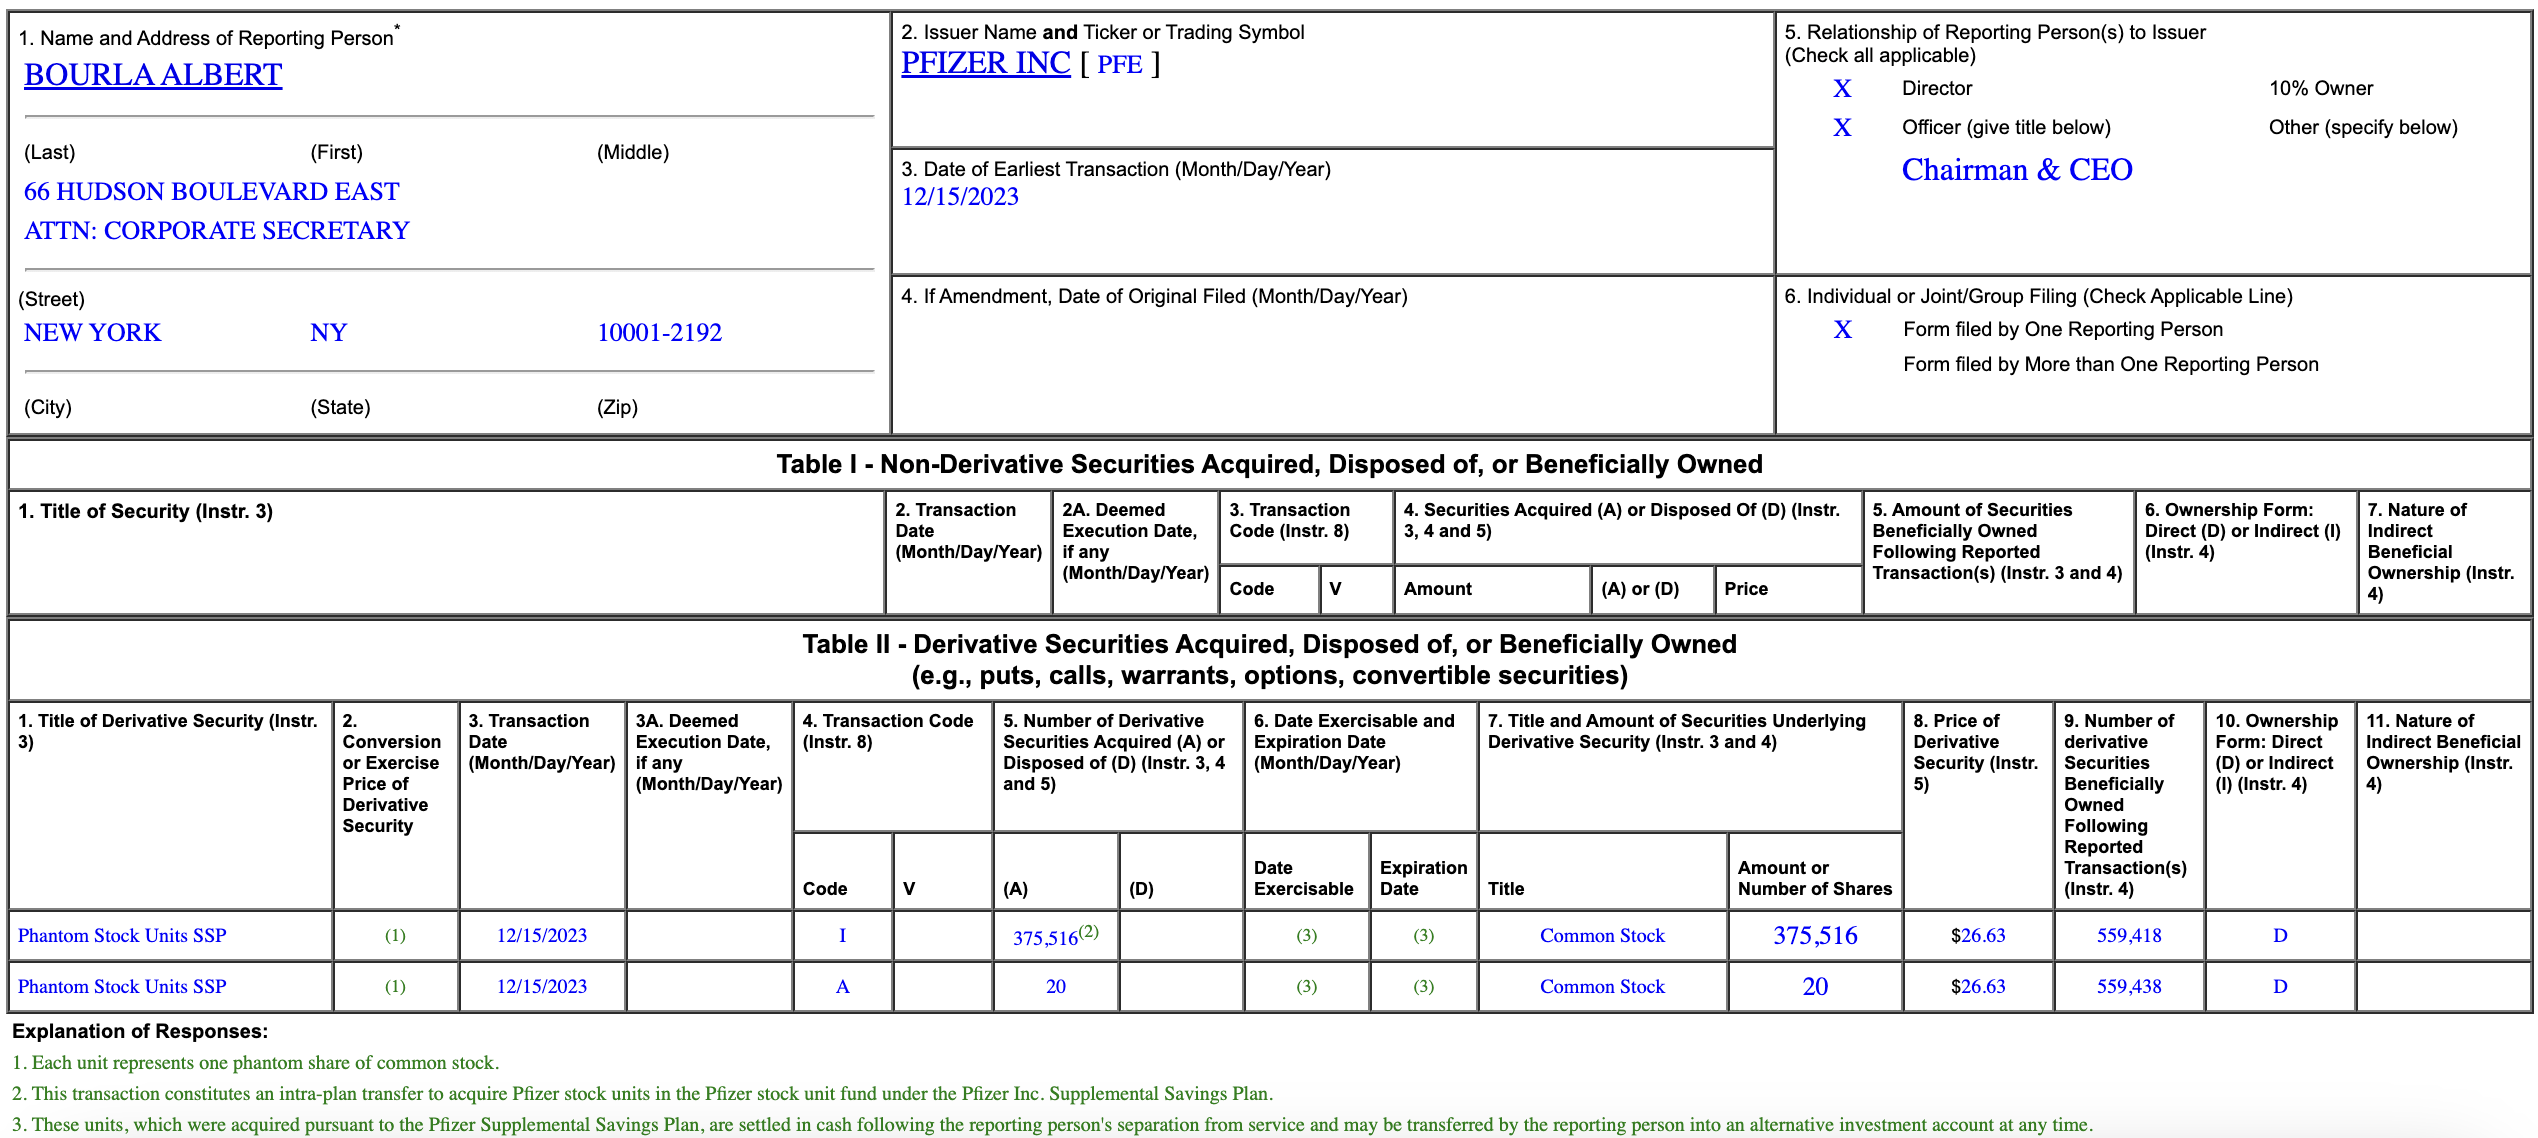2538x1138 pixels.
Task: Click Common Stock title in first row
Action: coord(1601,936)
